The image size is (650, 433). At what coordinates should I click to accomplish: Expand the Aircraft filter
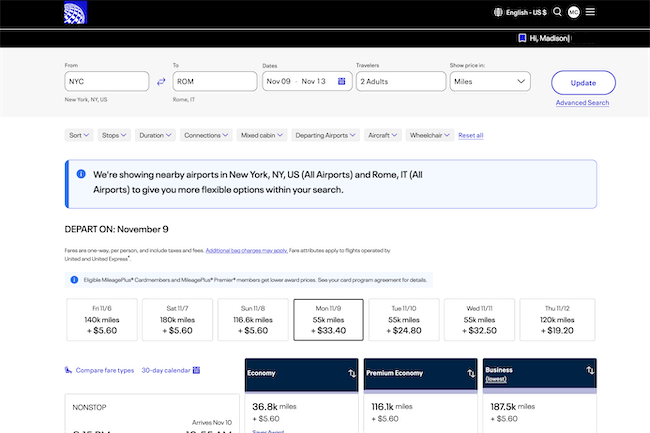click(x=383, y=135)
